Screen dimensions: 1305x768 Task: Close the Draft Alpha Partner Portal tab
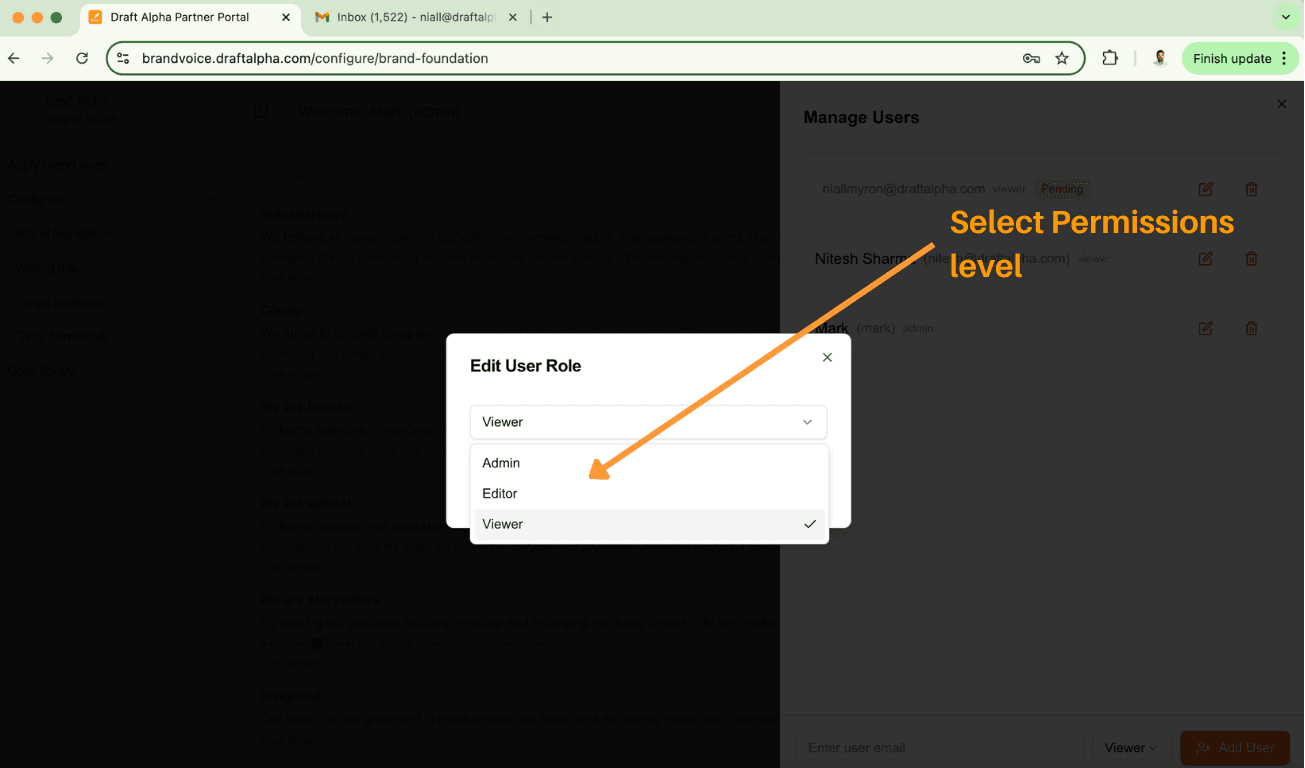[285, 18]
